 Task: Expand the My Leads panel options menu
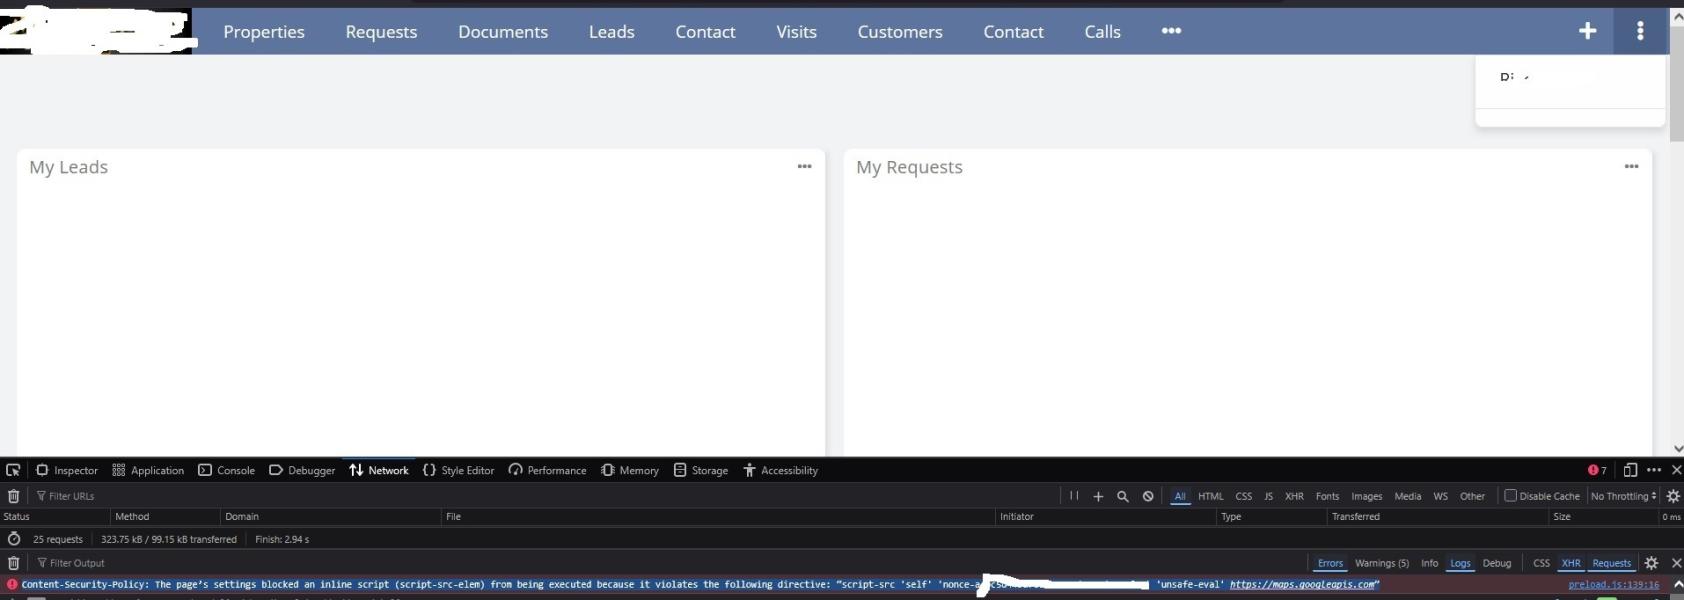point(804,166)
